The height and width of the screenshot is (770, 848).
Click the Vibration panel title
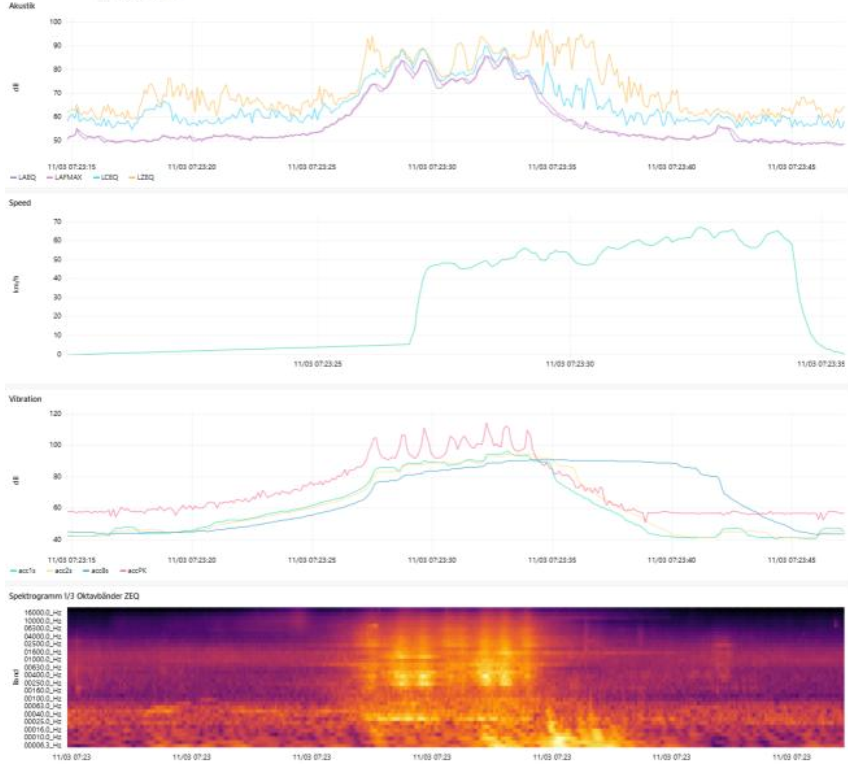pyautogui.click(x=25, y=399)
